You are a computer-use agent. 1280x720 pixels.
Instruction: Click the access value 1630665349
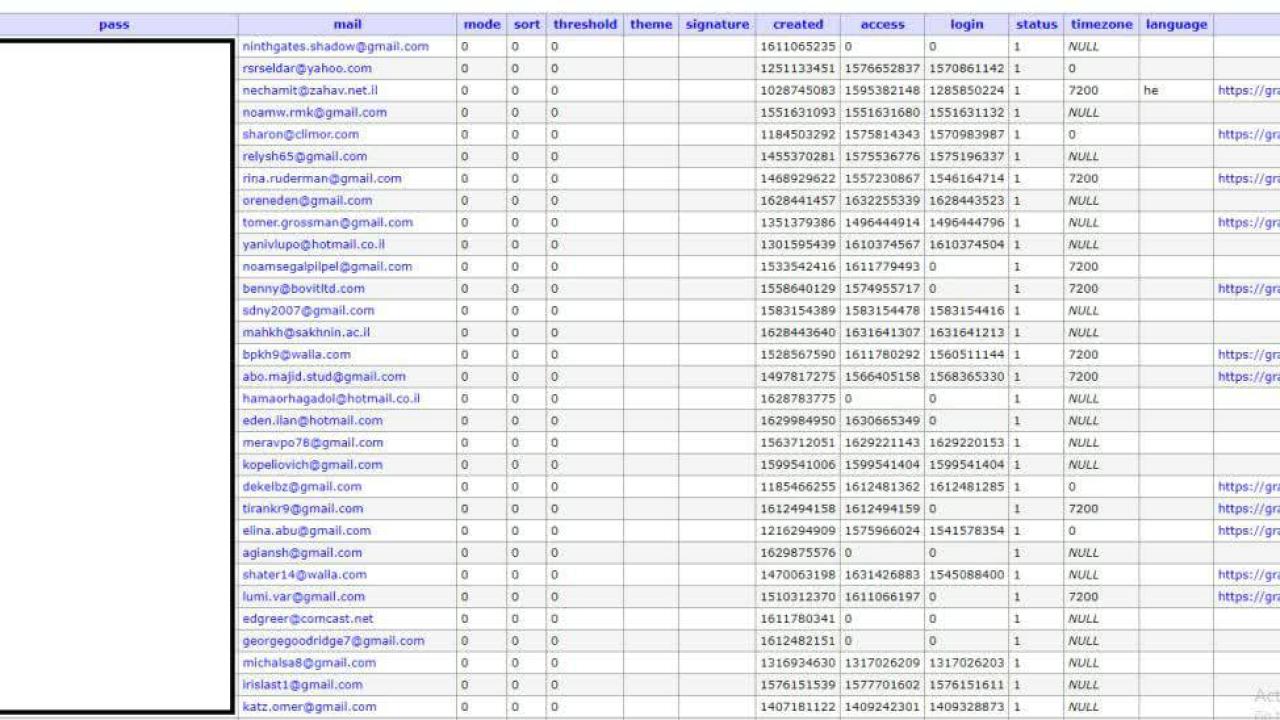(x=882, y=420)
